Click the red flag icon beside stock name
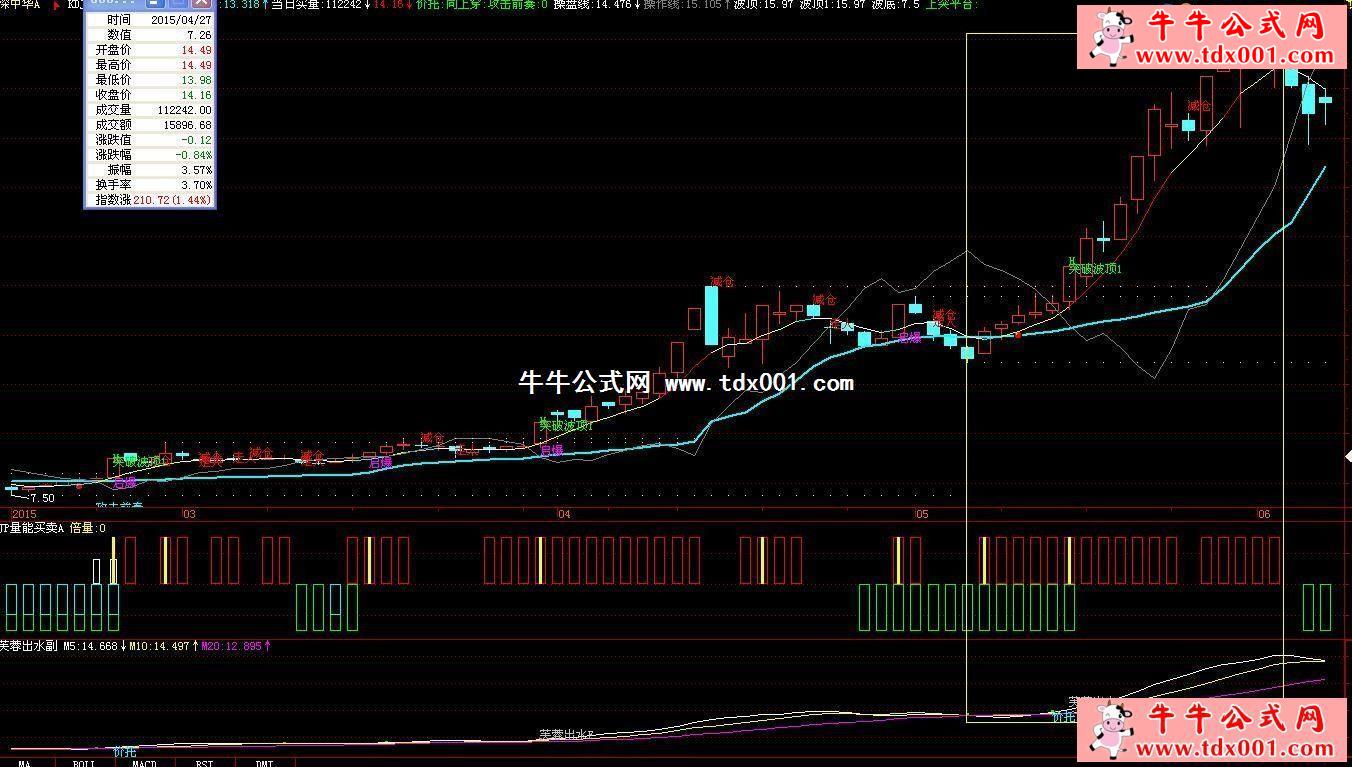The width and height of the screenshot is (1352, 767). pos(56,5)
